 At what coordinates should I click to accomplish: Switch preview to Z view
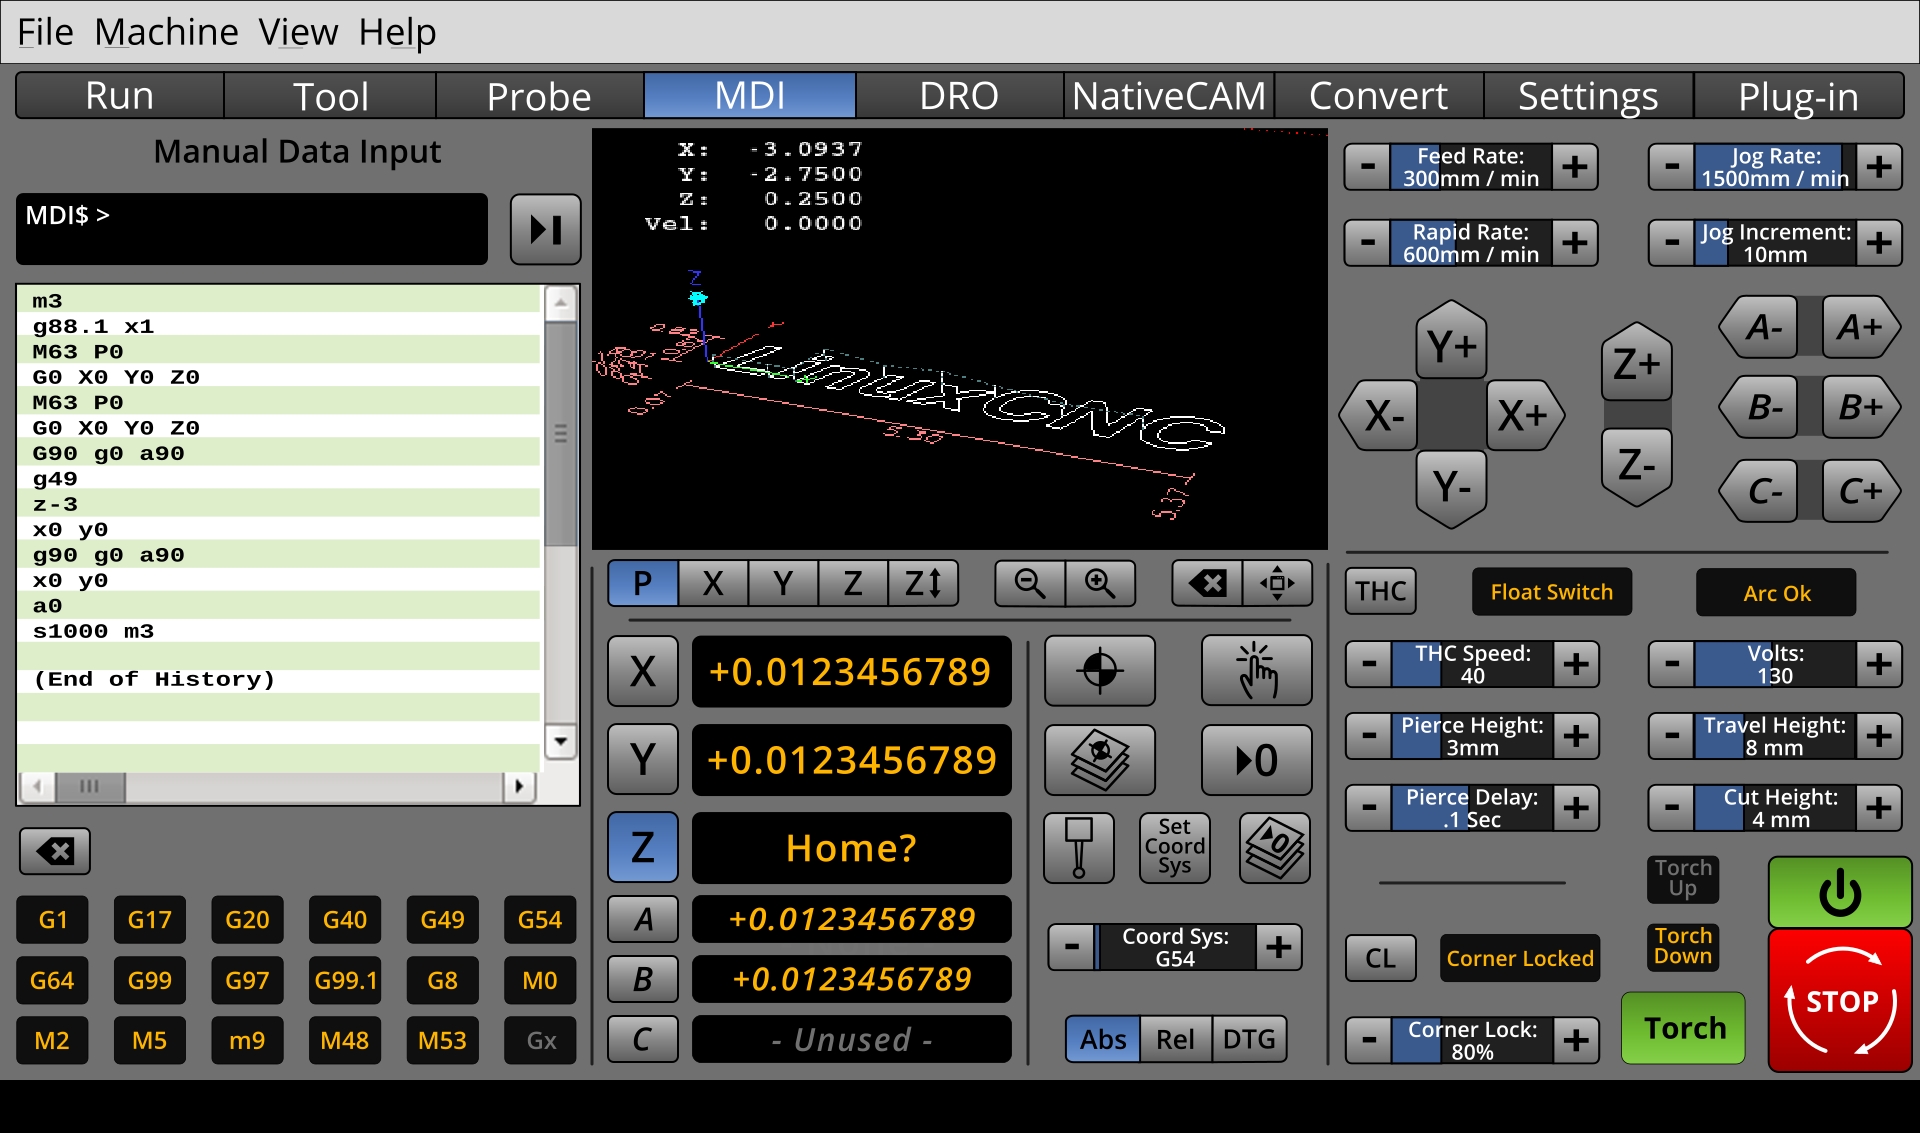(x=853, y=583)
